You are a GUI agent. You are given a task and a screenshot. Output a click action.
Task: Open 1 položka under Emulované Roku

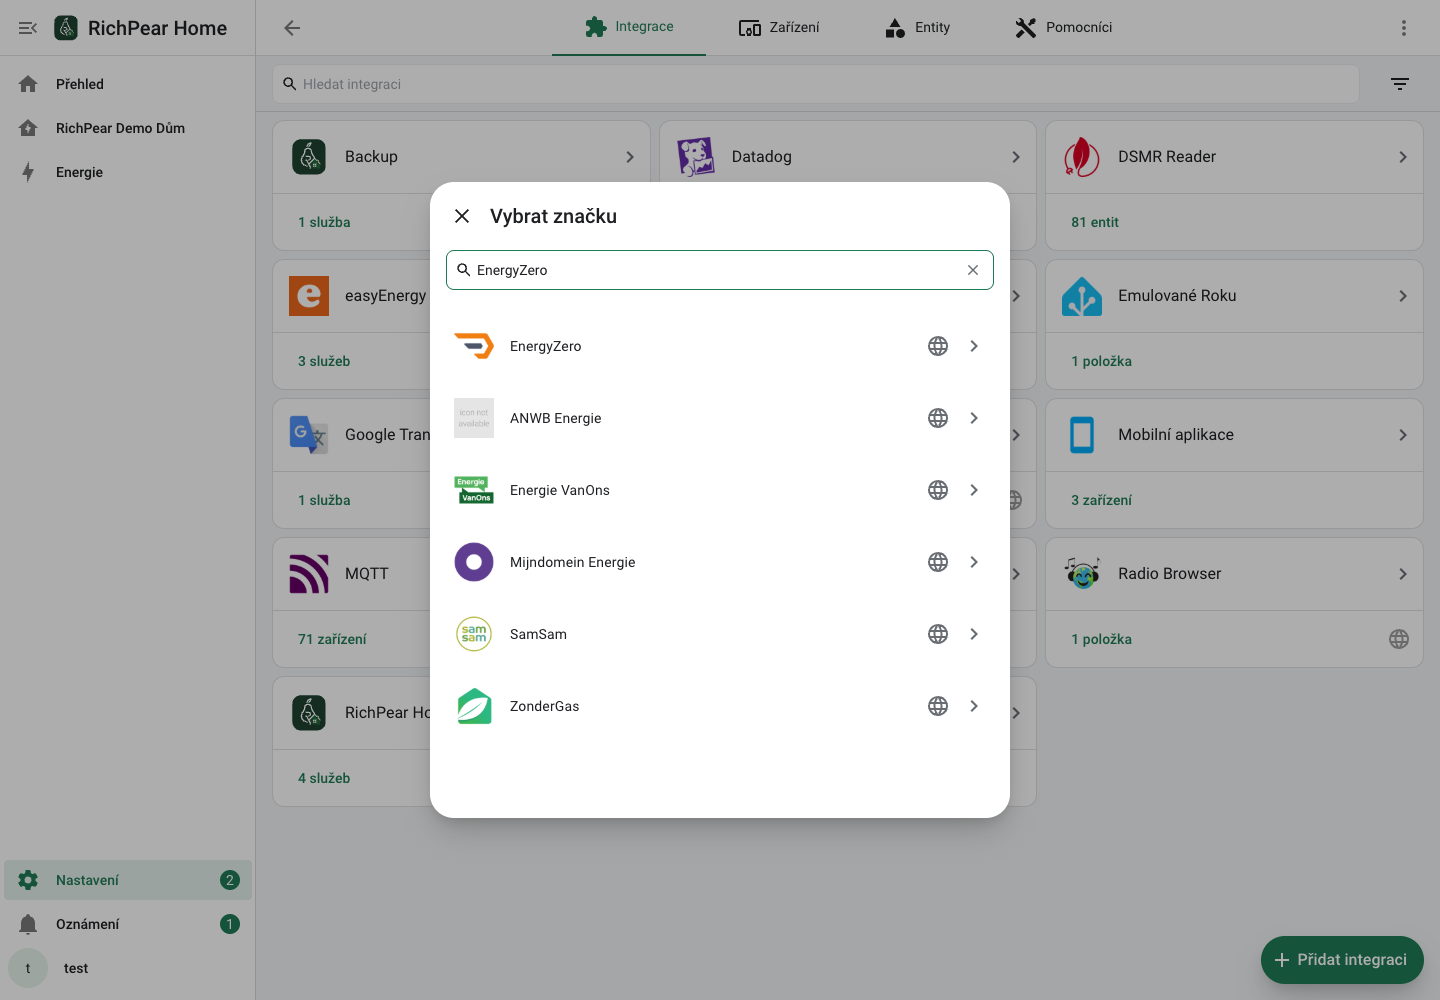[x=1101, y=361]
